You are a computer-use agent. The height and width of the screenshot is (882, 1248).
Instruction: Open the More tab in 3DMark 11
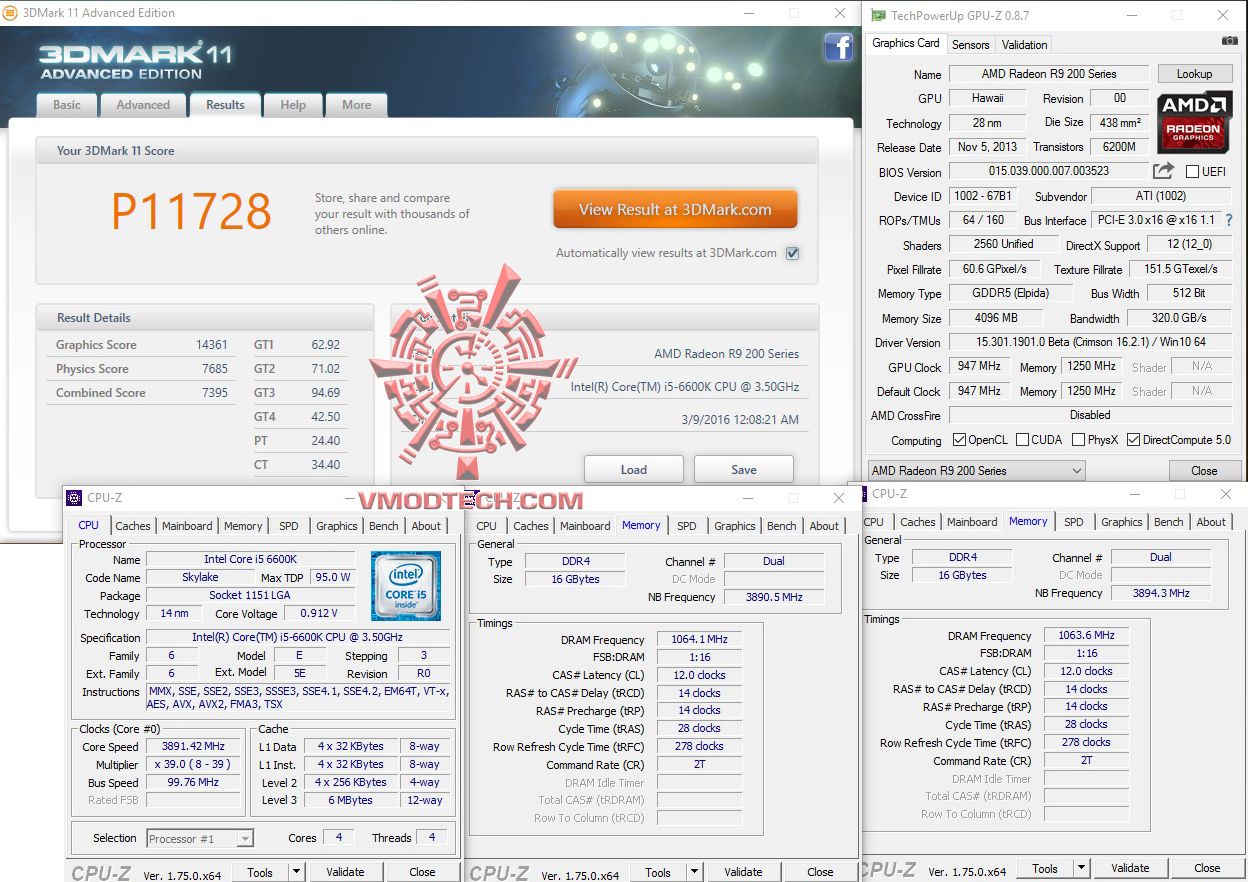pos(356,105)
